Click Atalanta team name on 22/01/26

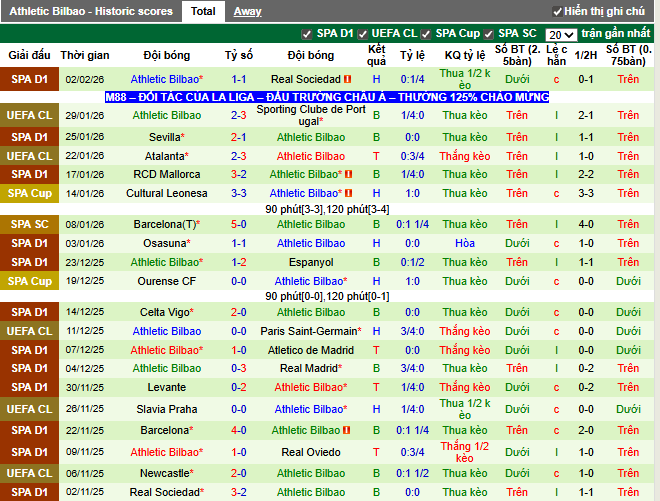167,156
